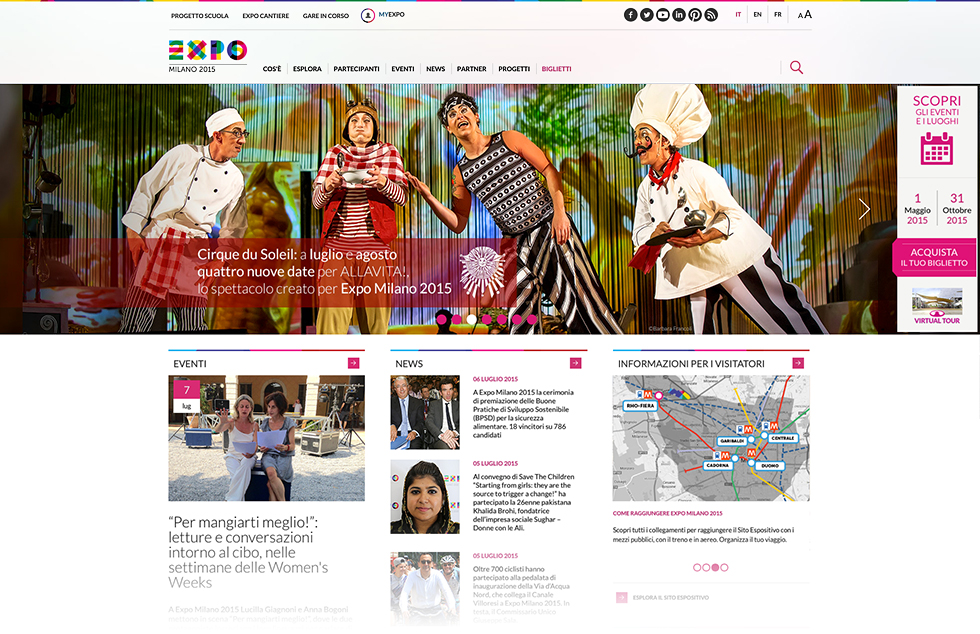Open the 06 Luglio 2015 news thumbnail
The height and width of the screenshot is (634, 980).
425,412
